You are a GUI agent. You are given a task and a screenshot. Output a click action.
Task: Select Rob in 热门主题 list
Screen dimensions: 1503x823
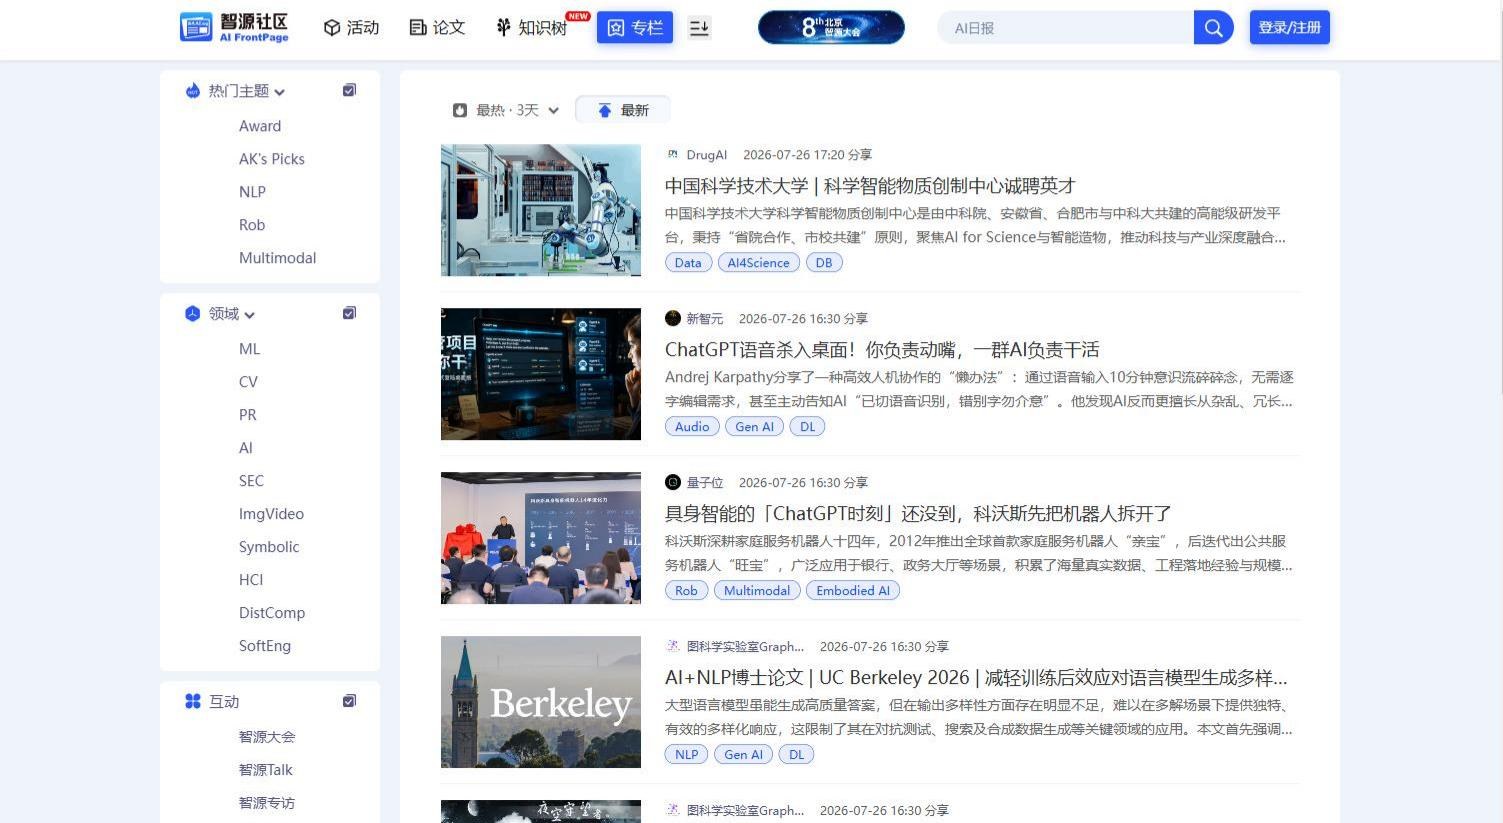click(x=252, y=225)
